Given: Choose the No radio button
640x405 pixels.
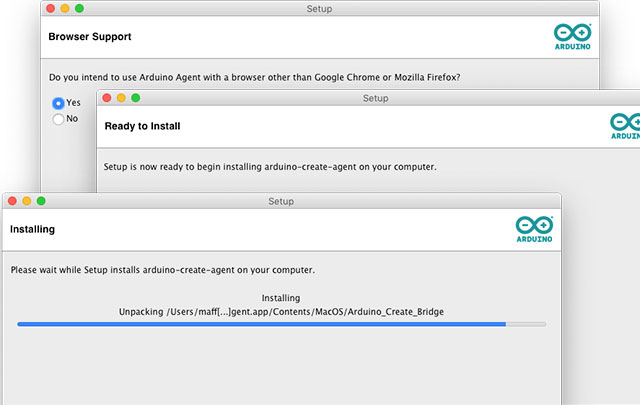Looking at the screenshot, I should (58, 119).
